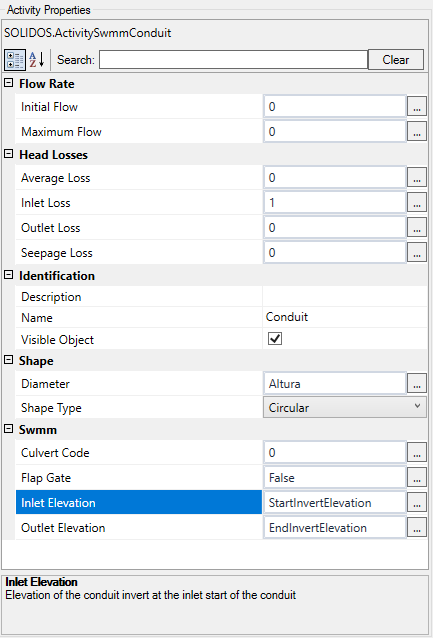The height and width of the screenshot is (638, 433).
Task: Open ellipsis editor for Maximum Flow
Action: click(x=417, y=132)
